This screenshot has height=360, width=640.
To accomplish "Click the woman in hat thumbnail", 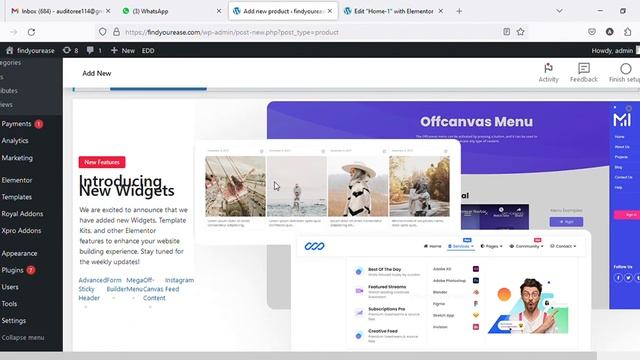I will (358, 186).
